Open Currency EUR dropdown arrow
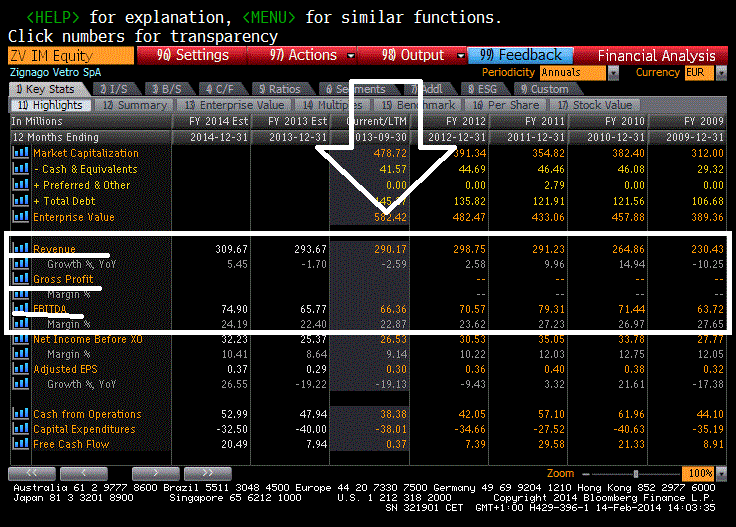Viewport: 736px width, 527px height. [721, 73]
